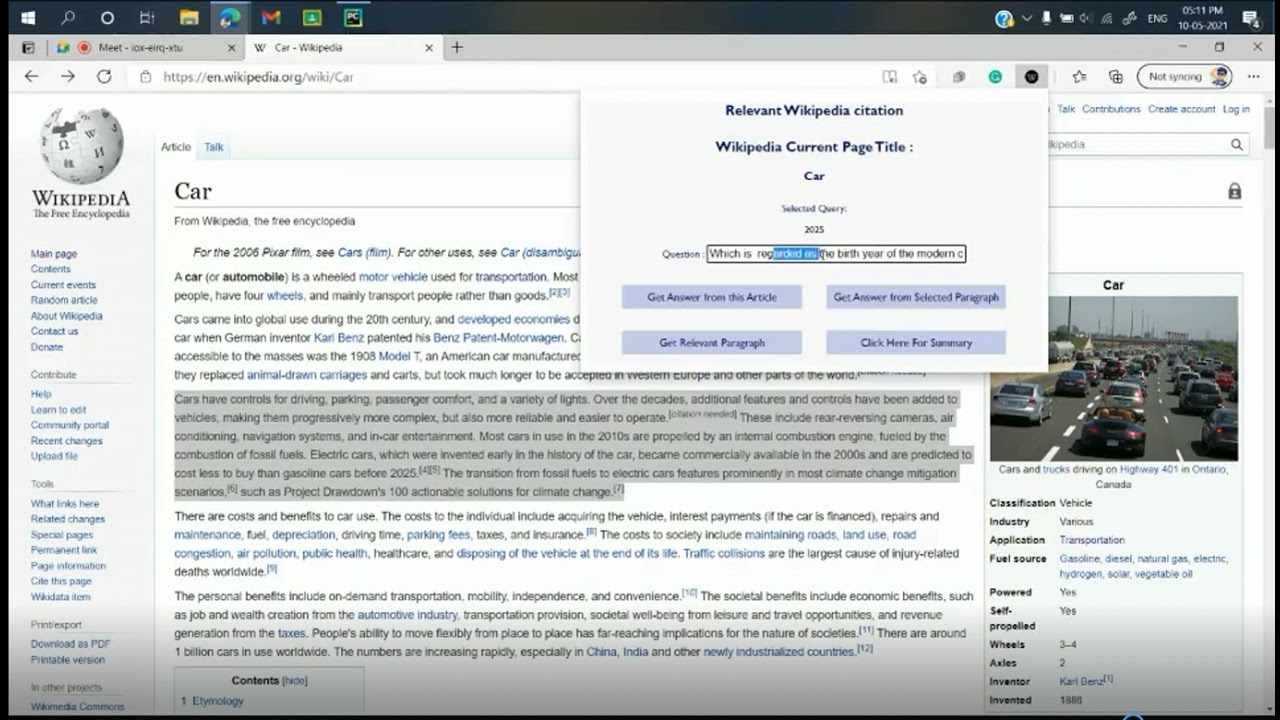Open What links here link
This screenshot has width=1280, height=720.
[x=65, y=504]
